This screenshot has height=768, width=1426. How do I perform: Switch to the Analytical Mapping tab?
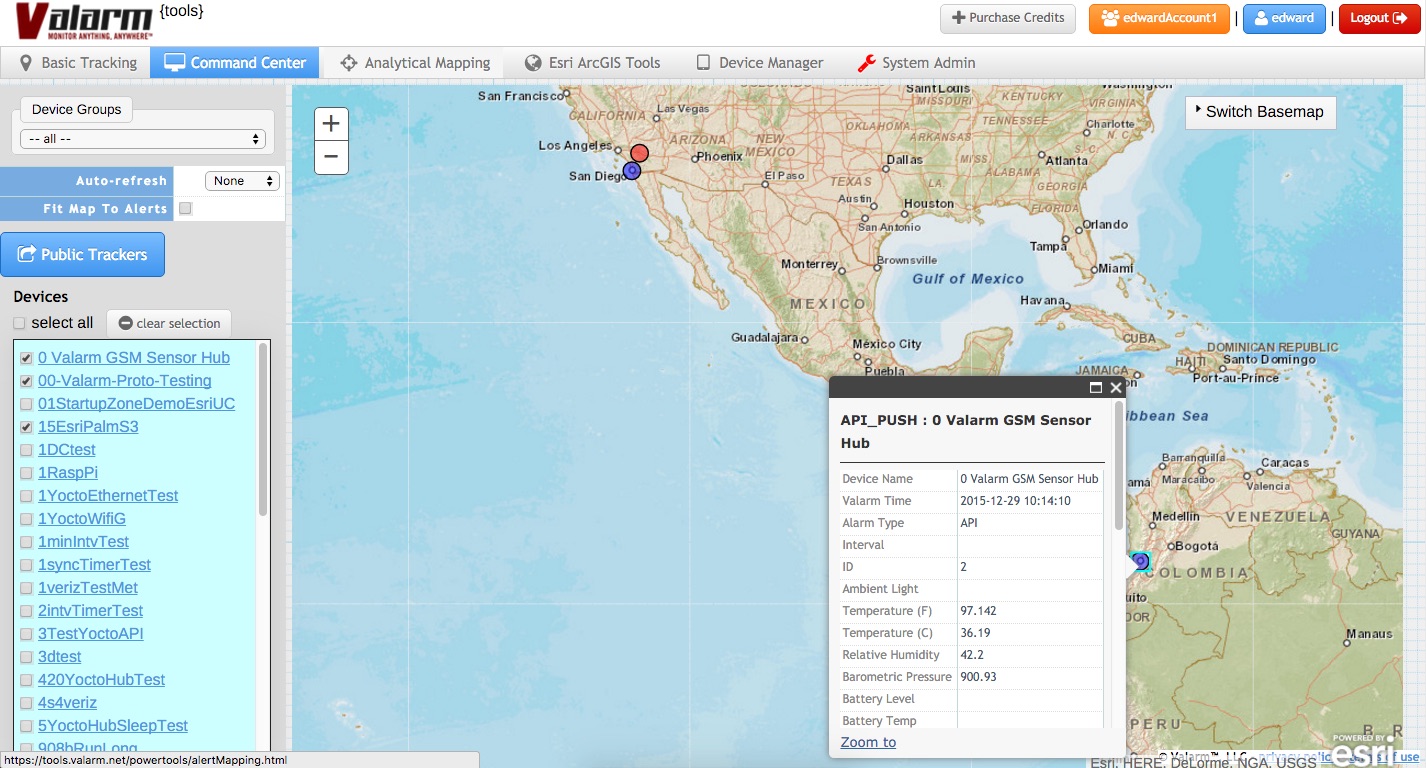click(x=415, y=63)
